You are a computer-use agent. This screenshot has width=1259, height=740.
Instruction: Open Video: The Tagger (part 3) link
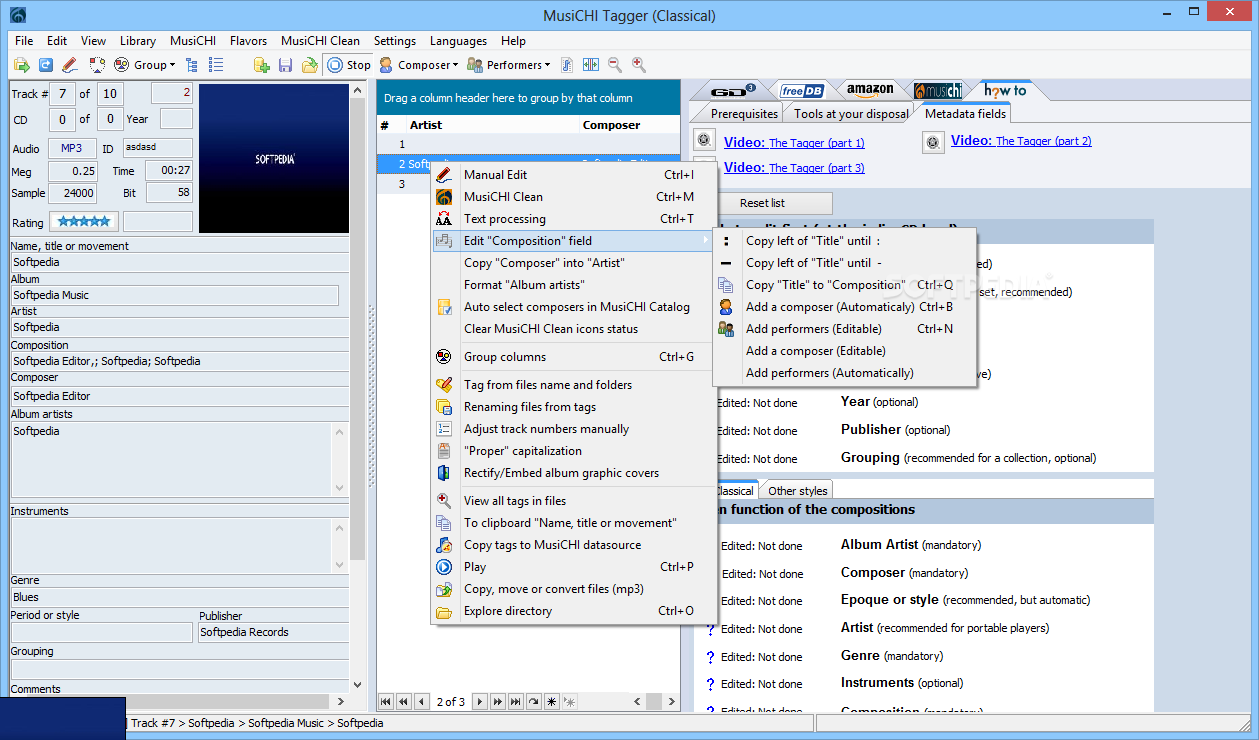[x=794, y=167]
